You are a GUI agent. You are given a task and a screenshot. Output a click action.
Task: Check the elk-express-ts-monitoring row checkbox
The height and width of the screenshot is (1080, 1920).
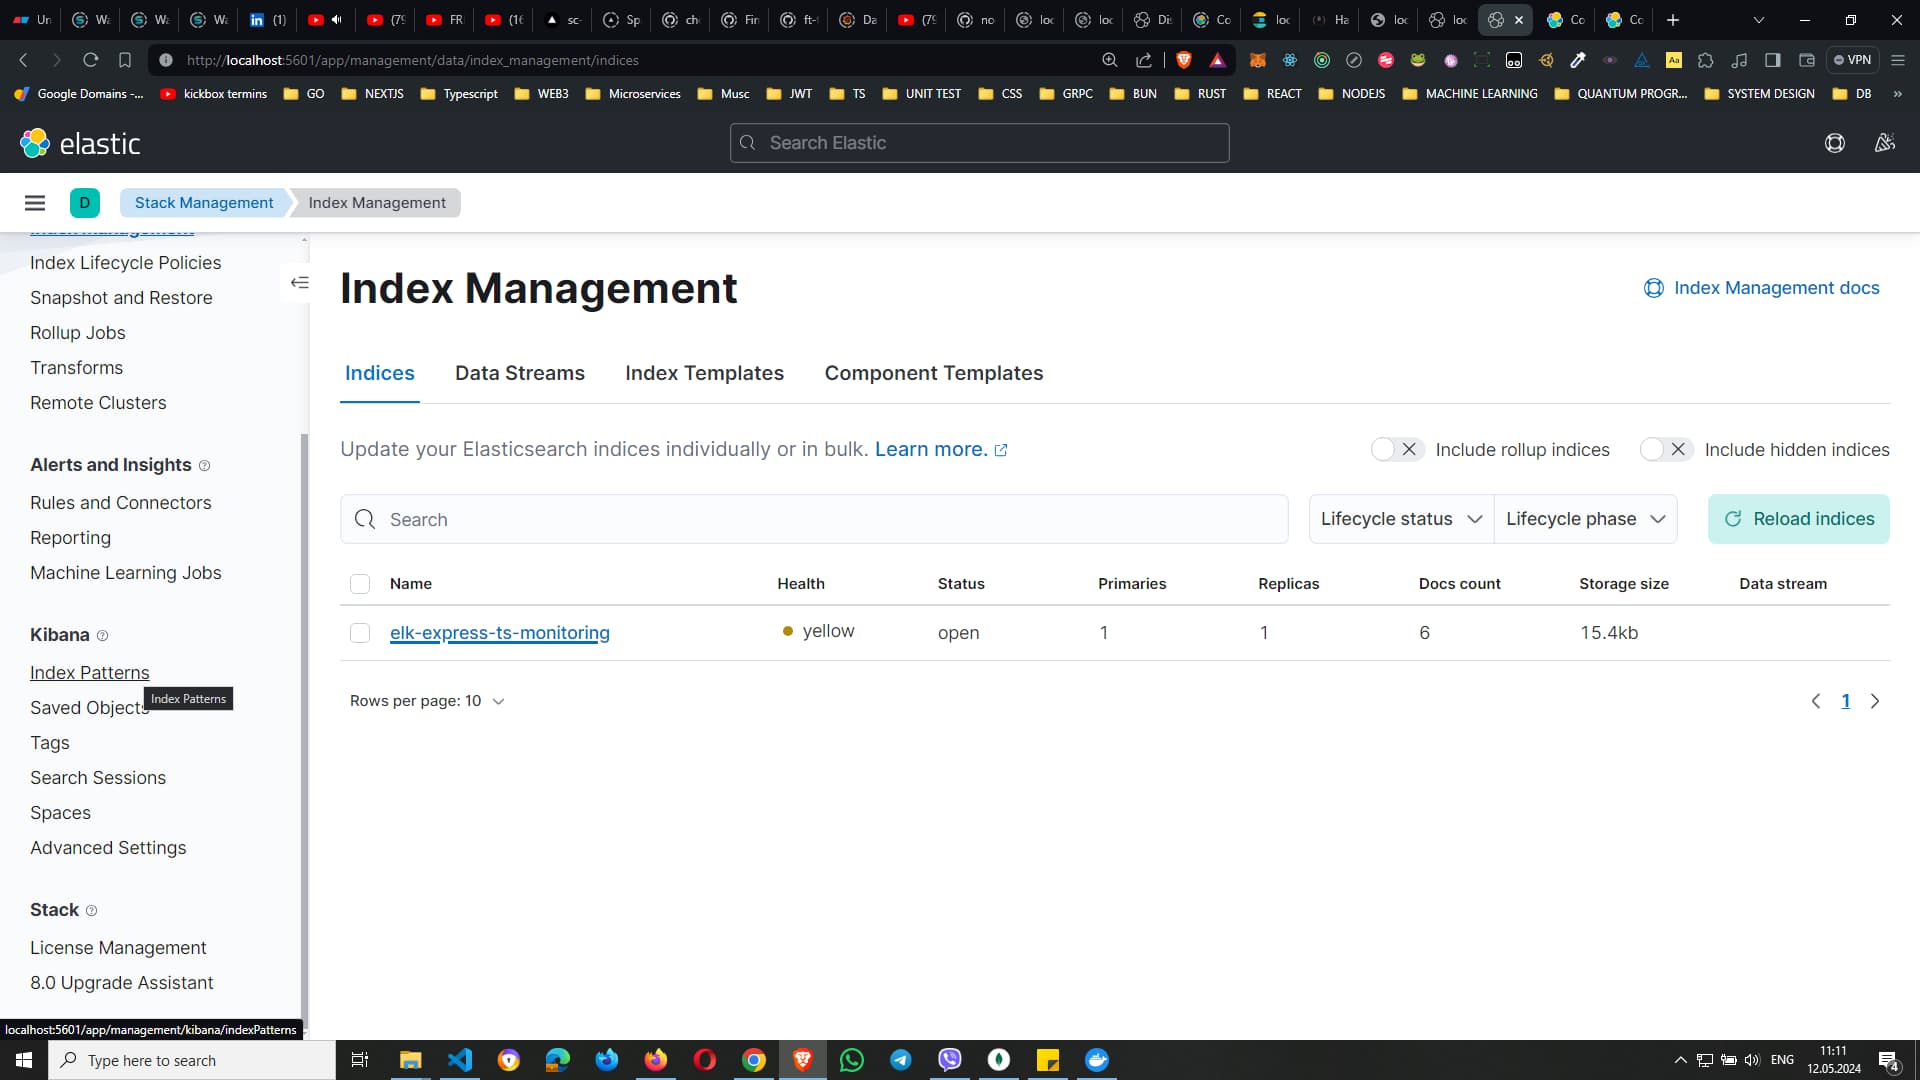[x=360, y=633]
